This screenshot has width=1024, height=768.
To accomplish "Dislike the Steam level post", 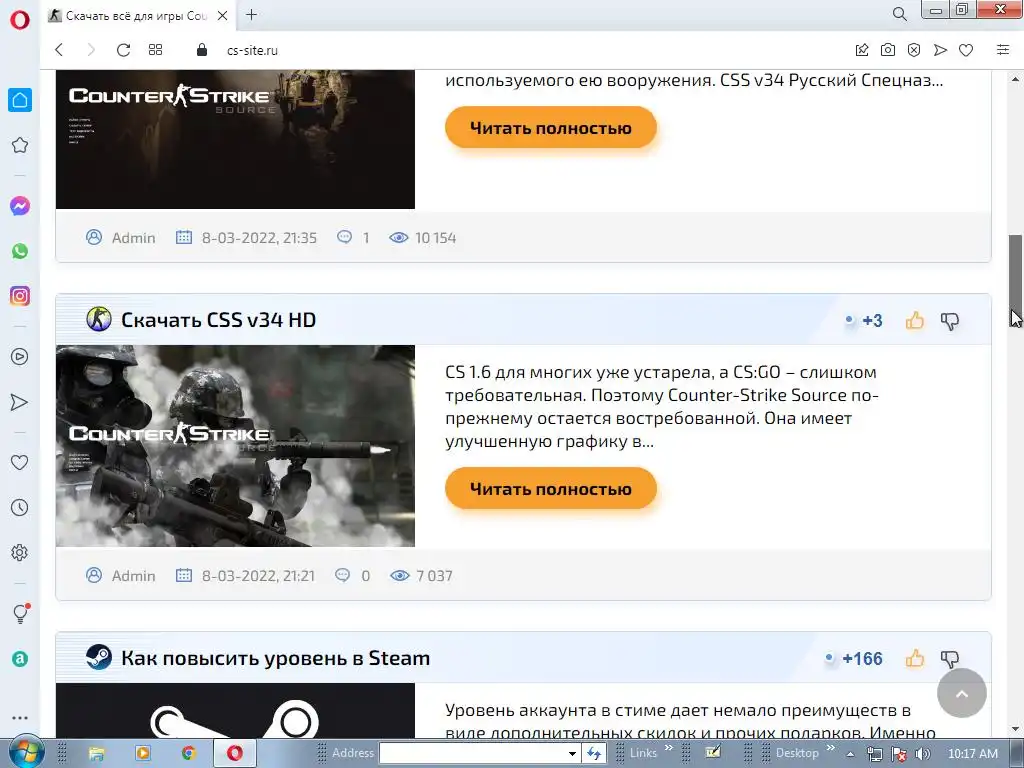I will 950,658.
